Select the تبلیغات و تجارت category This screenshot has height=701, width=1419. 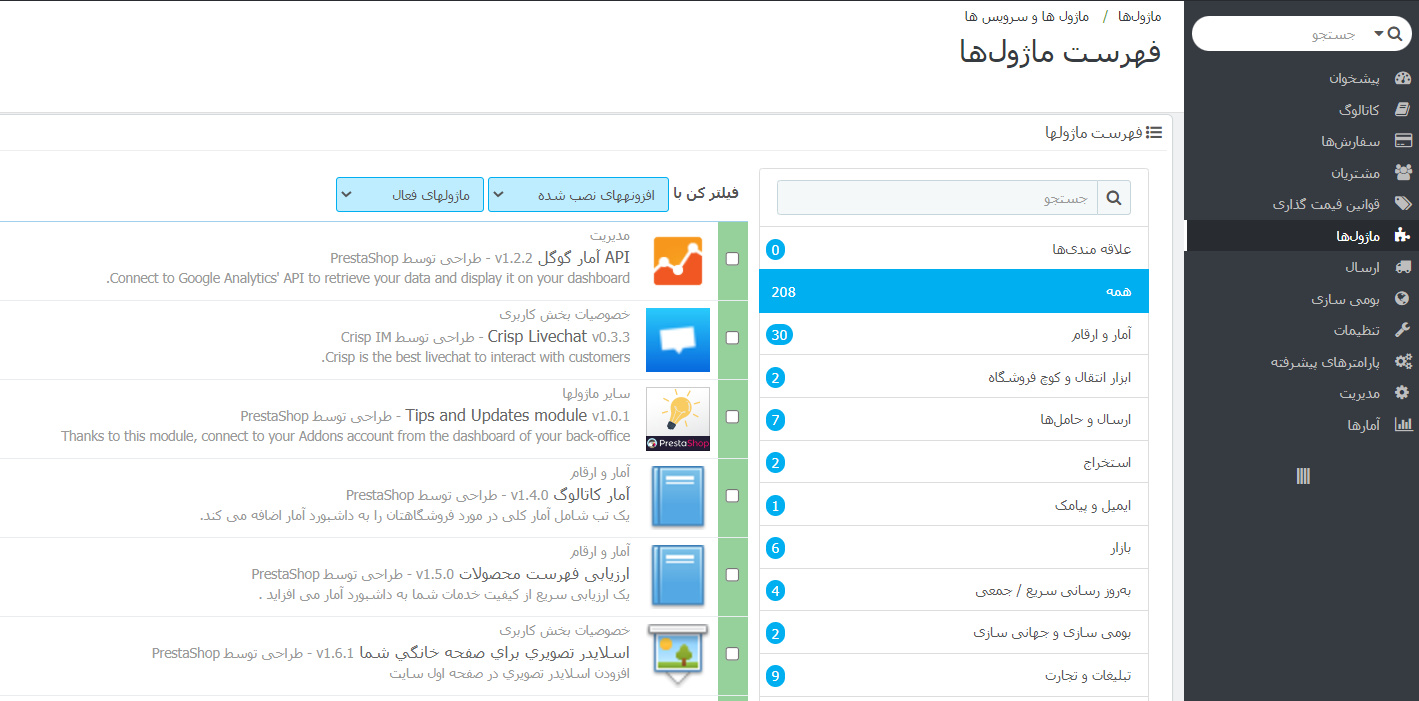pyautogui.click(x=954, y=676)
